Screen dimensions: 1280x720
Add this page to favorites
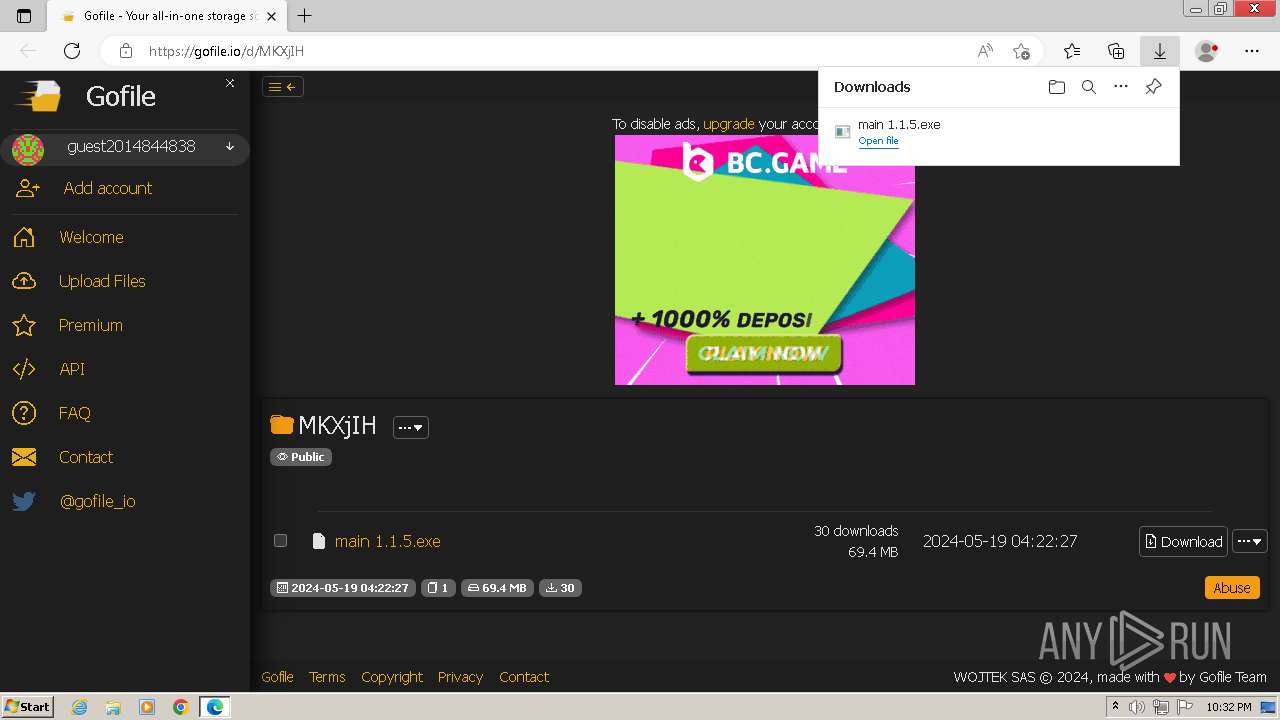pyautogui.click(x=1021, y=51)
